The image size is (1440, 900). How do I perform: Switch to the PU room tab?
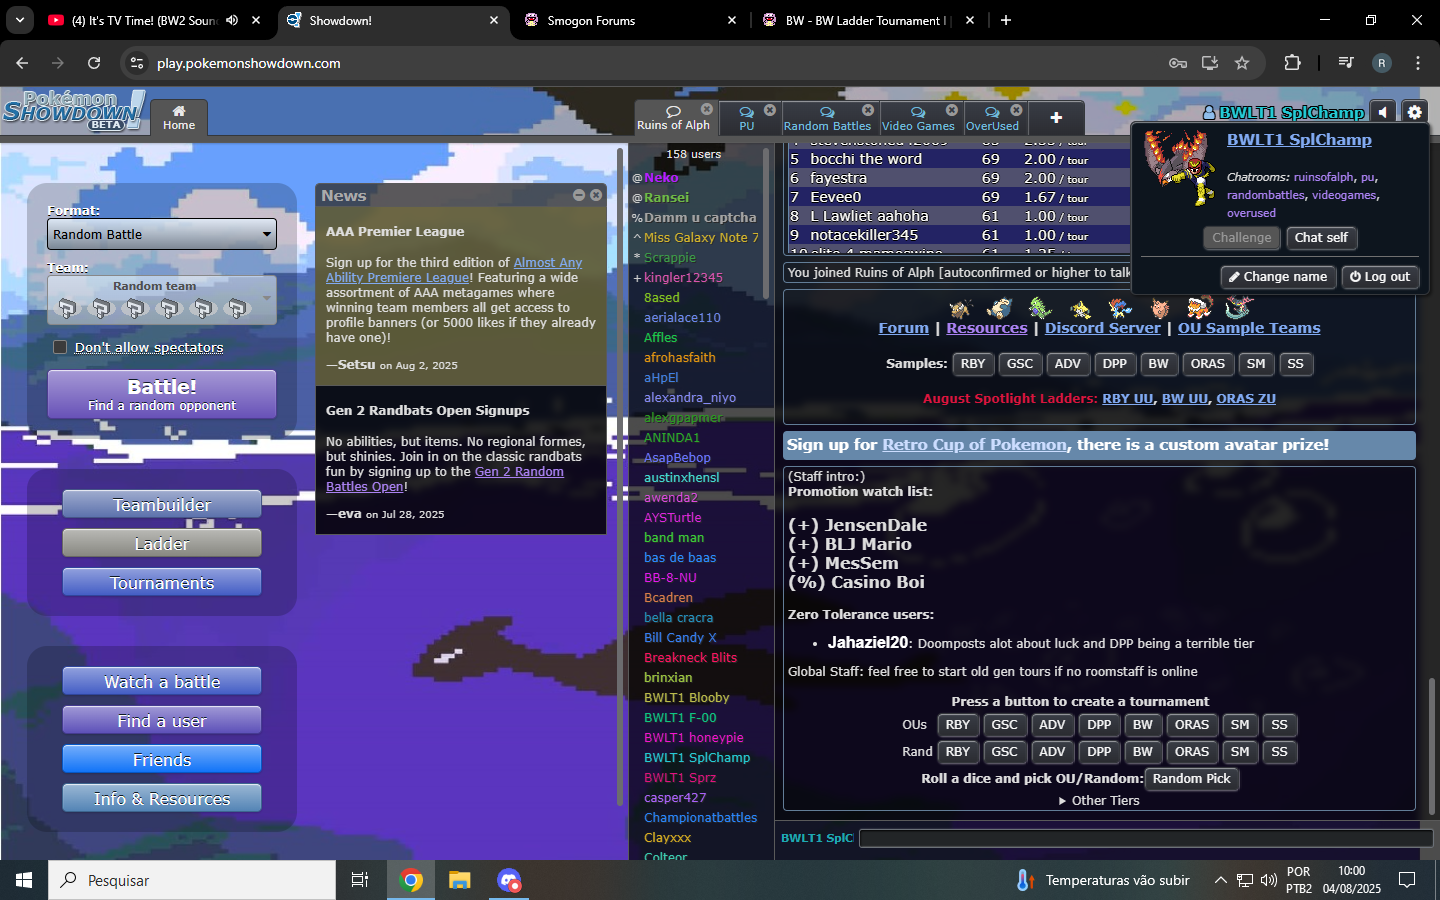[x=747, y=118]
